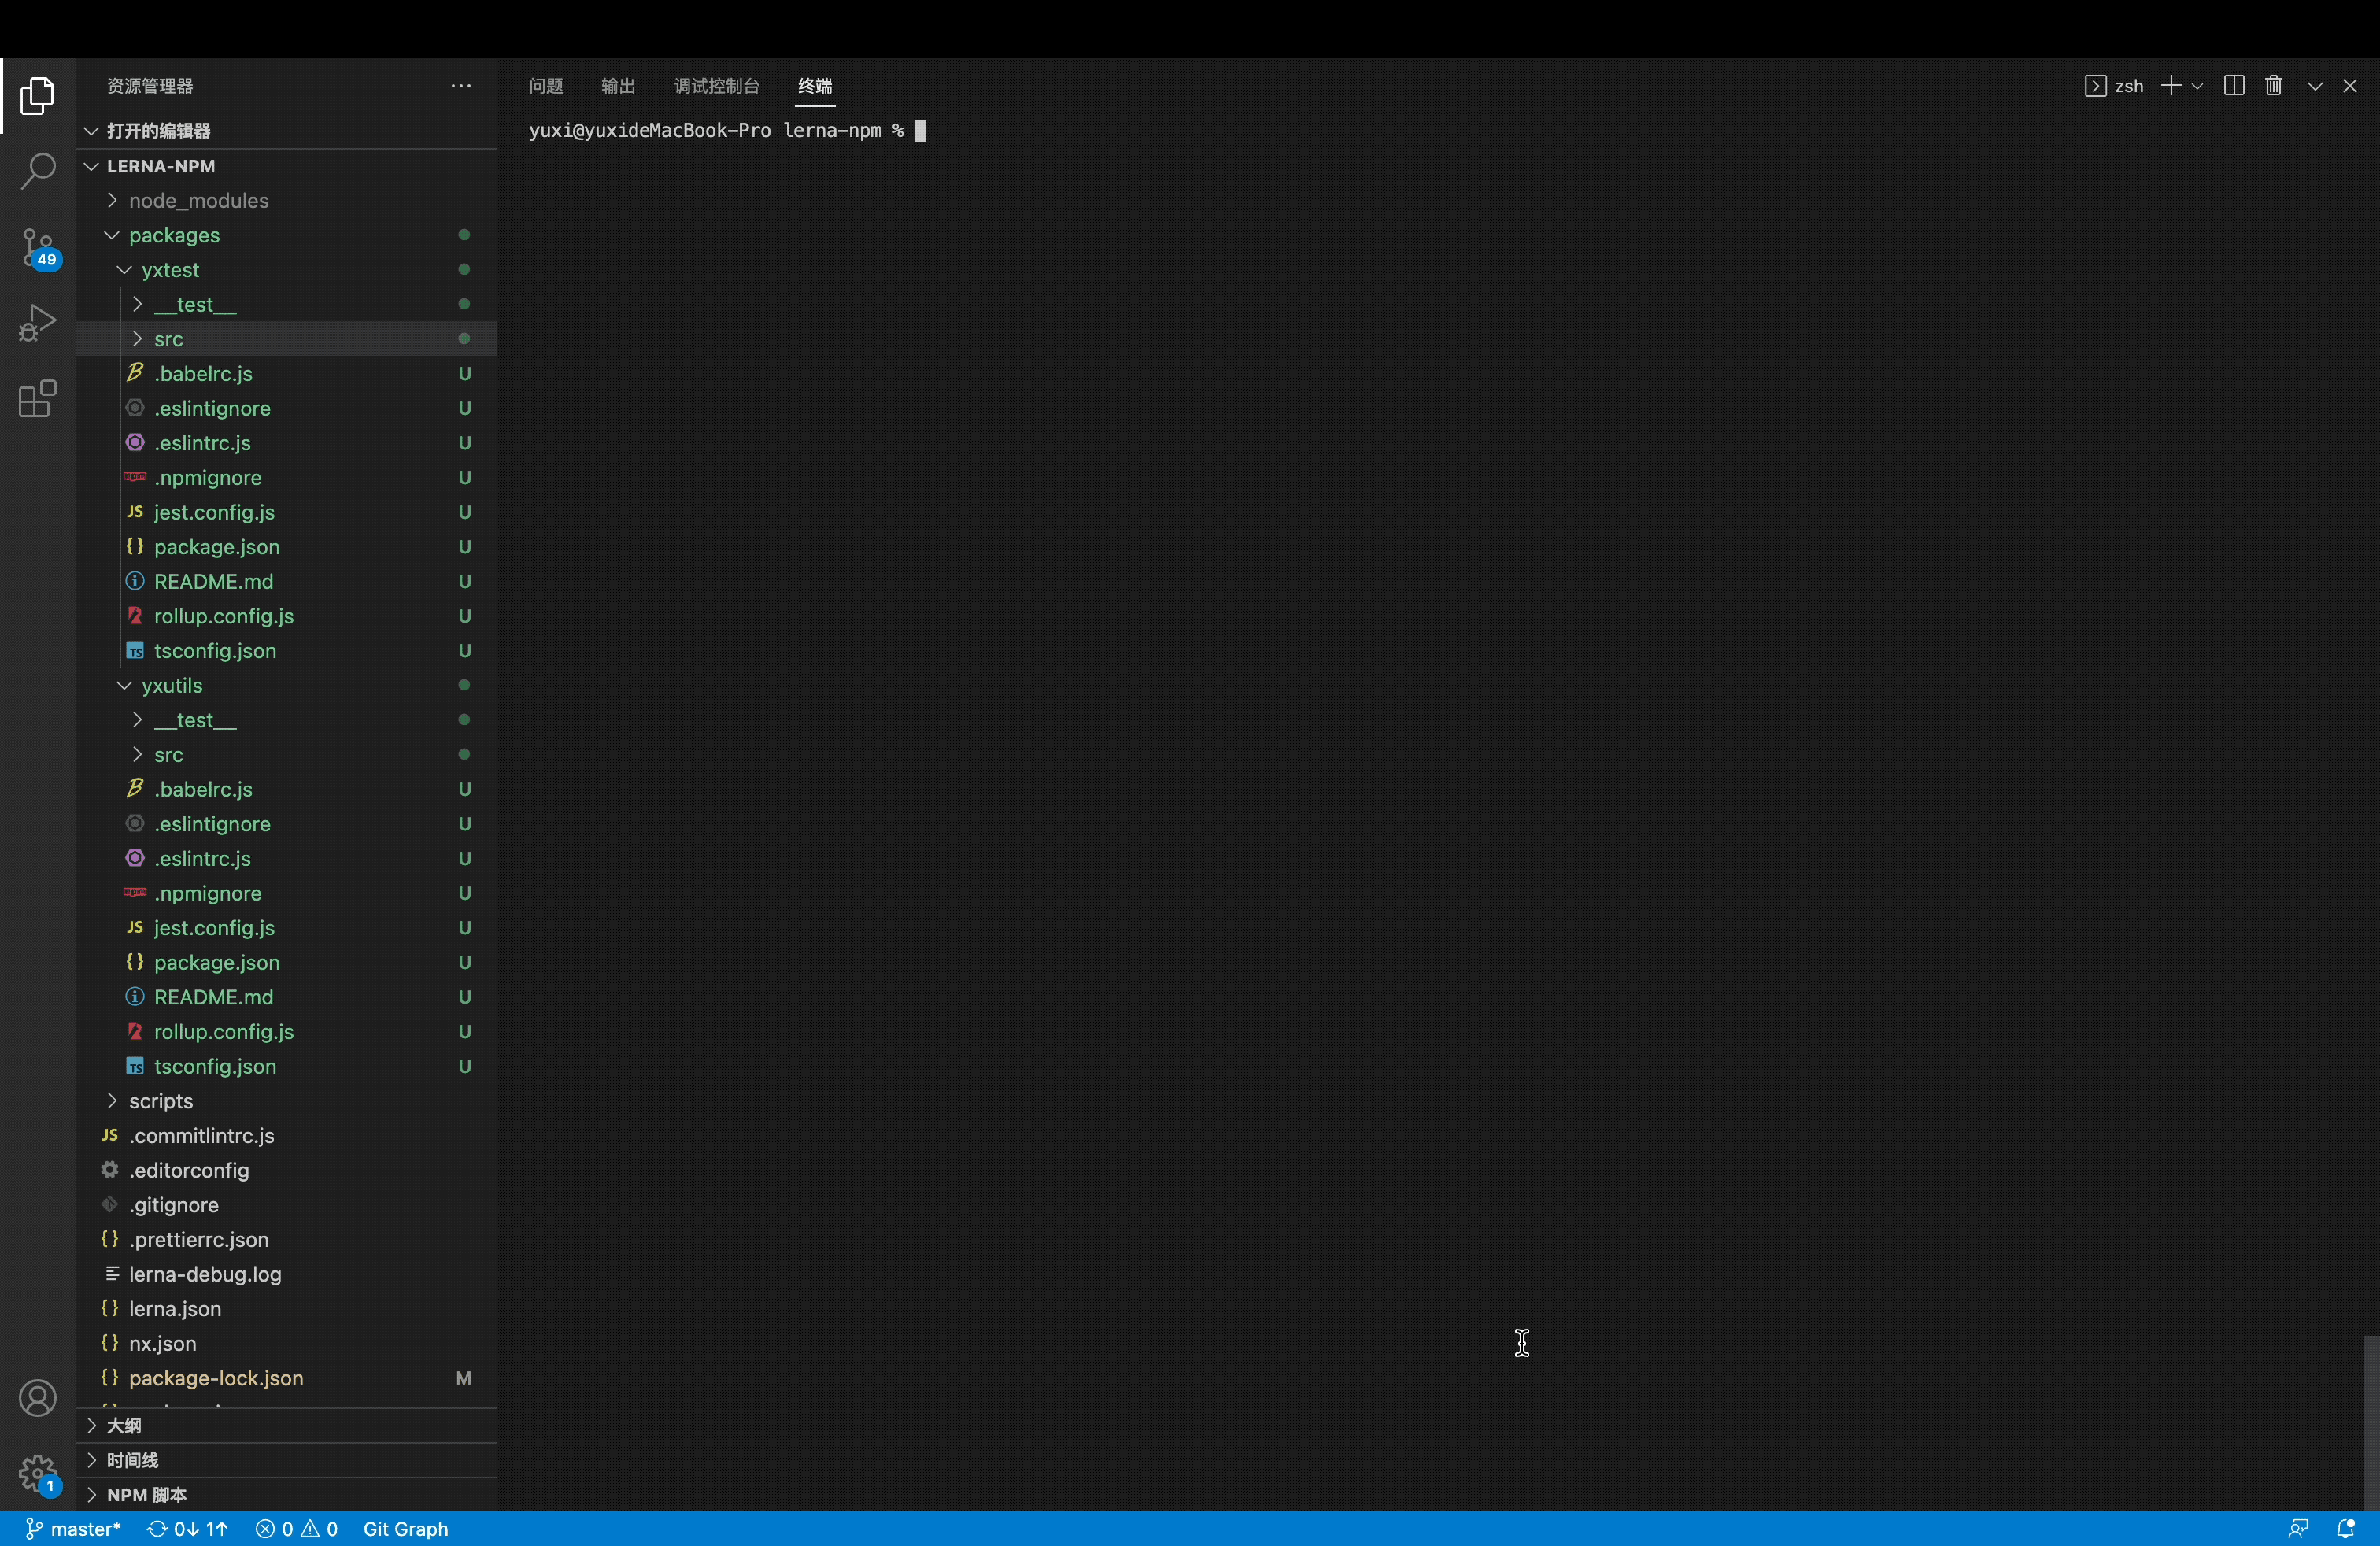
Task: Open Git Graph from the status bar
Action: 408,1529
